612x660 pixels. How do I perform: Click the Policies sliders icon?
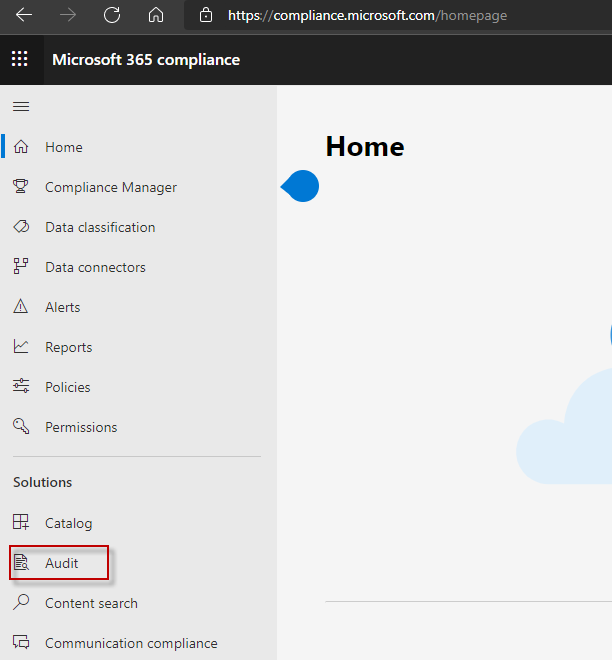(21, 386)
